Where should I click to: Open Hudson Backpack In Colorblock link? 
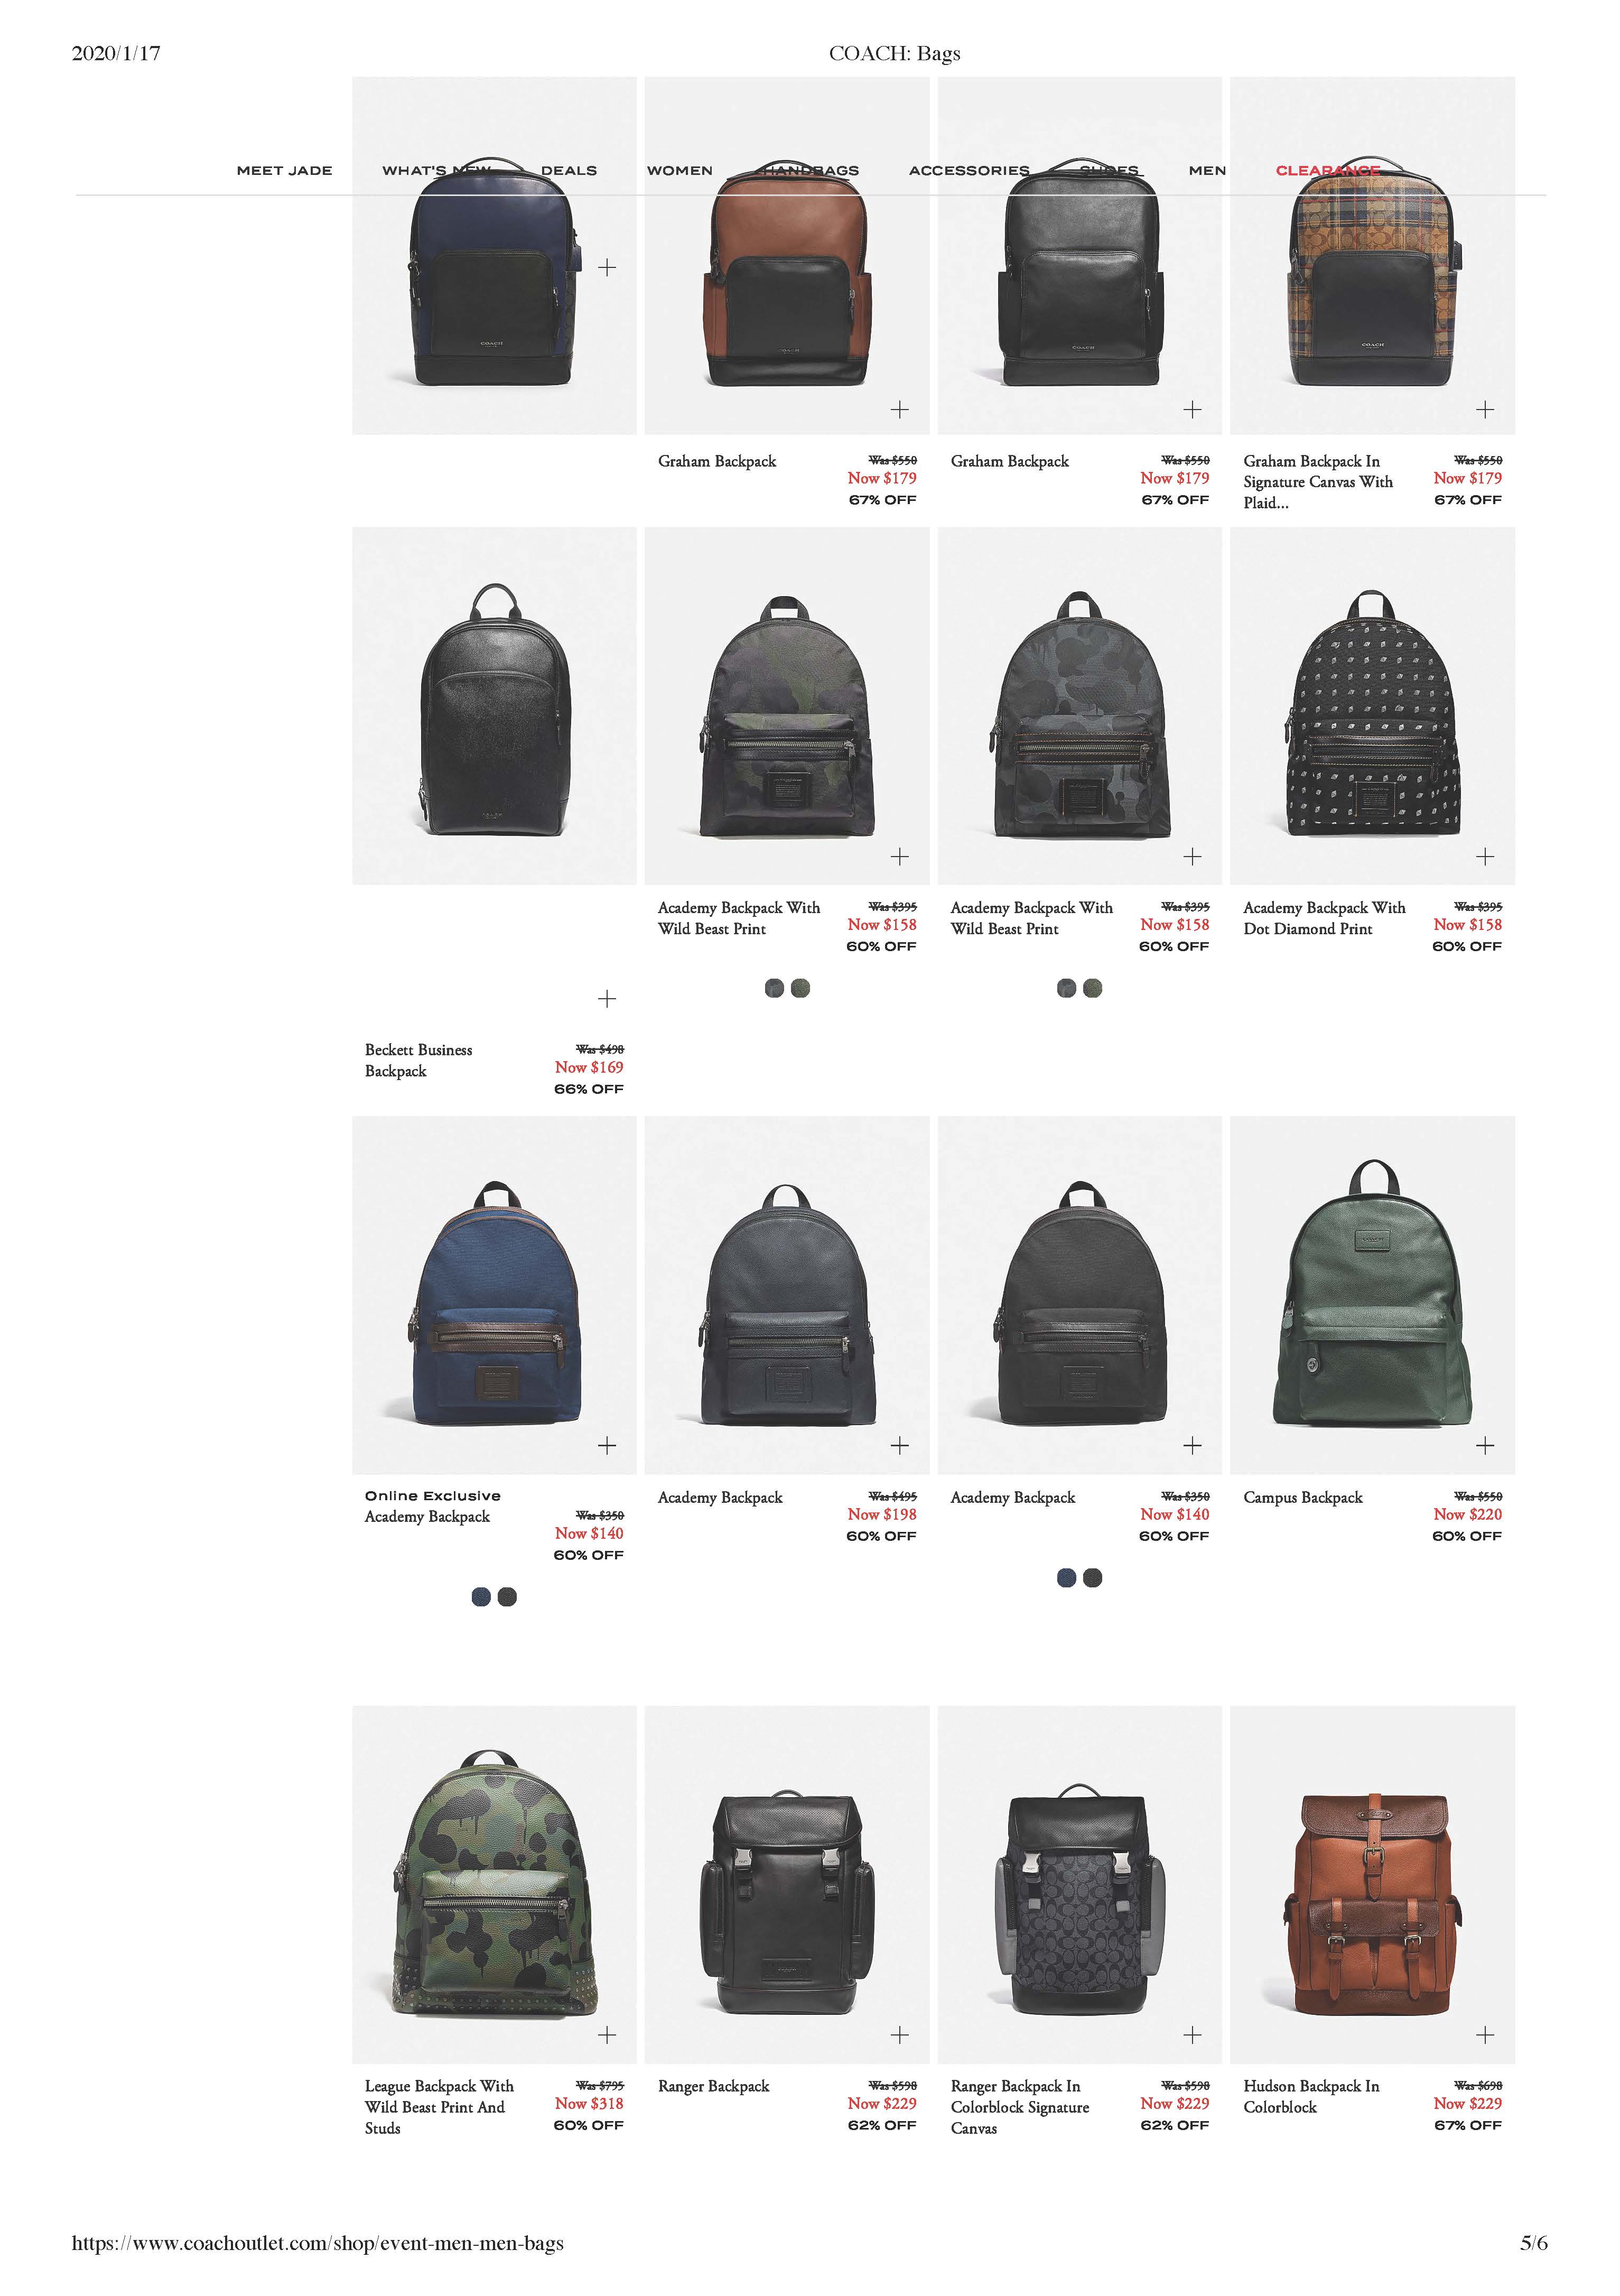pos(1311,2096)
